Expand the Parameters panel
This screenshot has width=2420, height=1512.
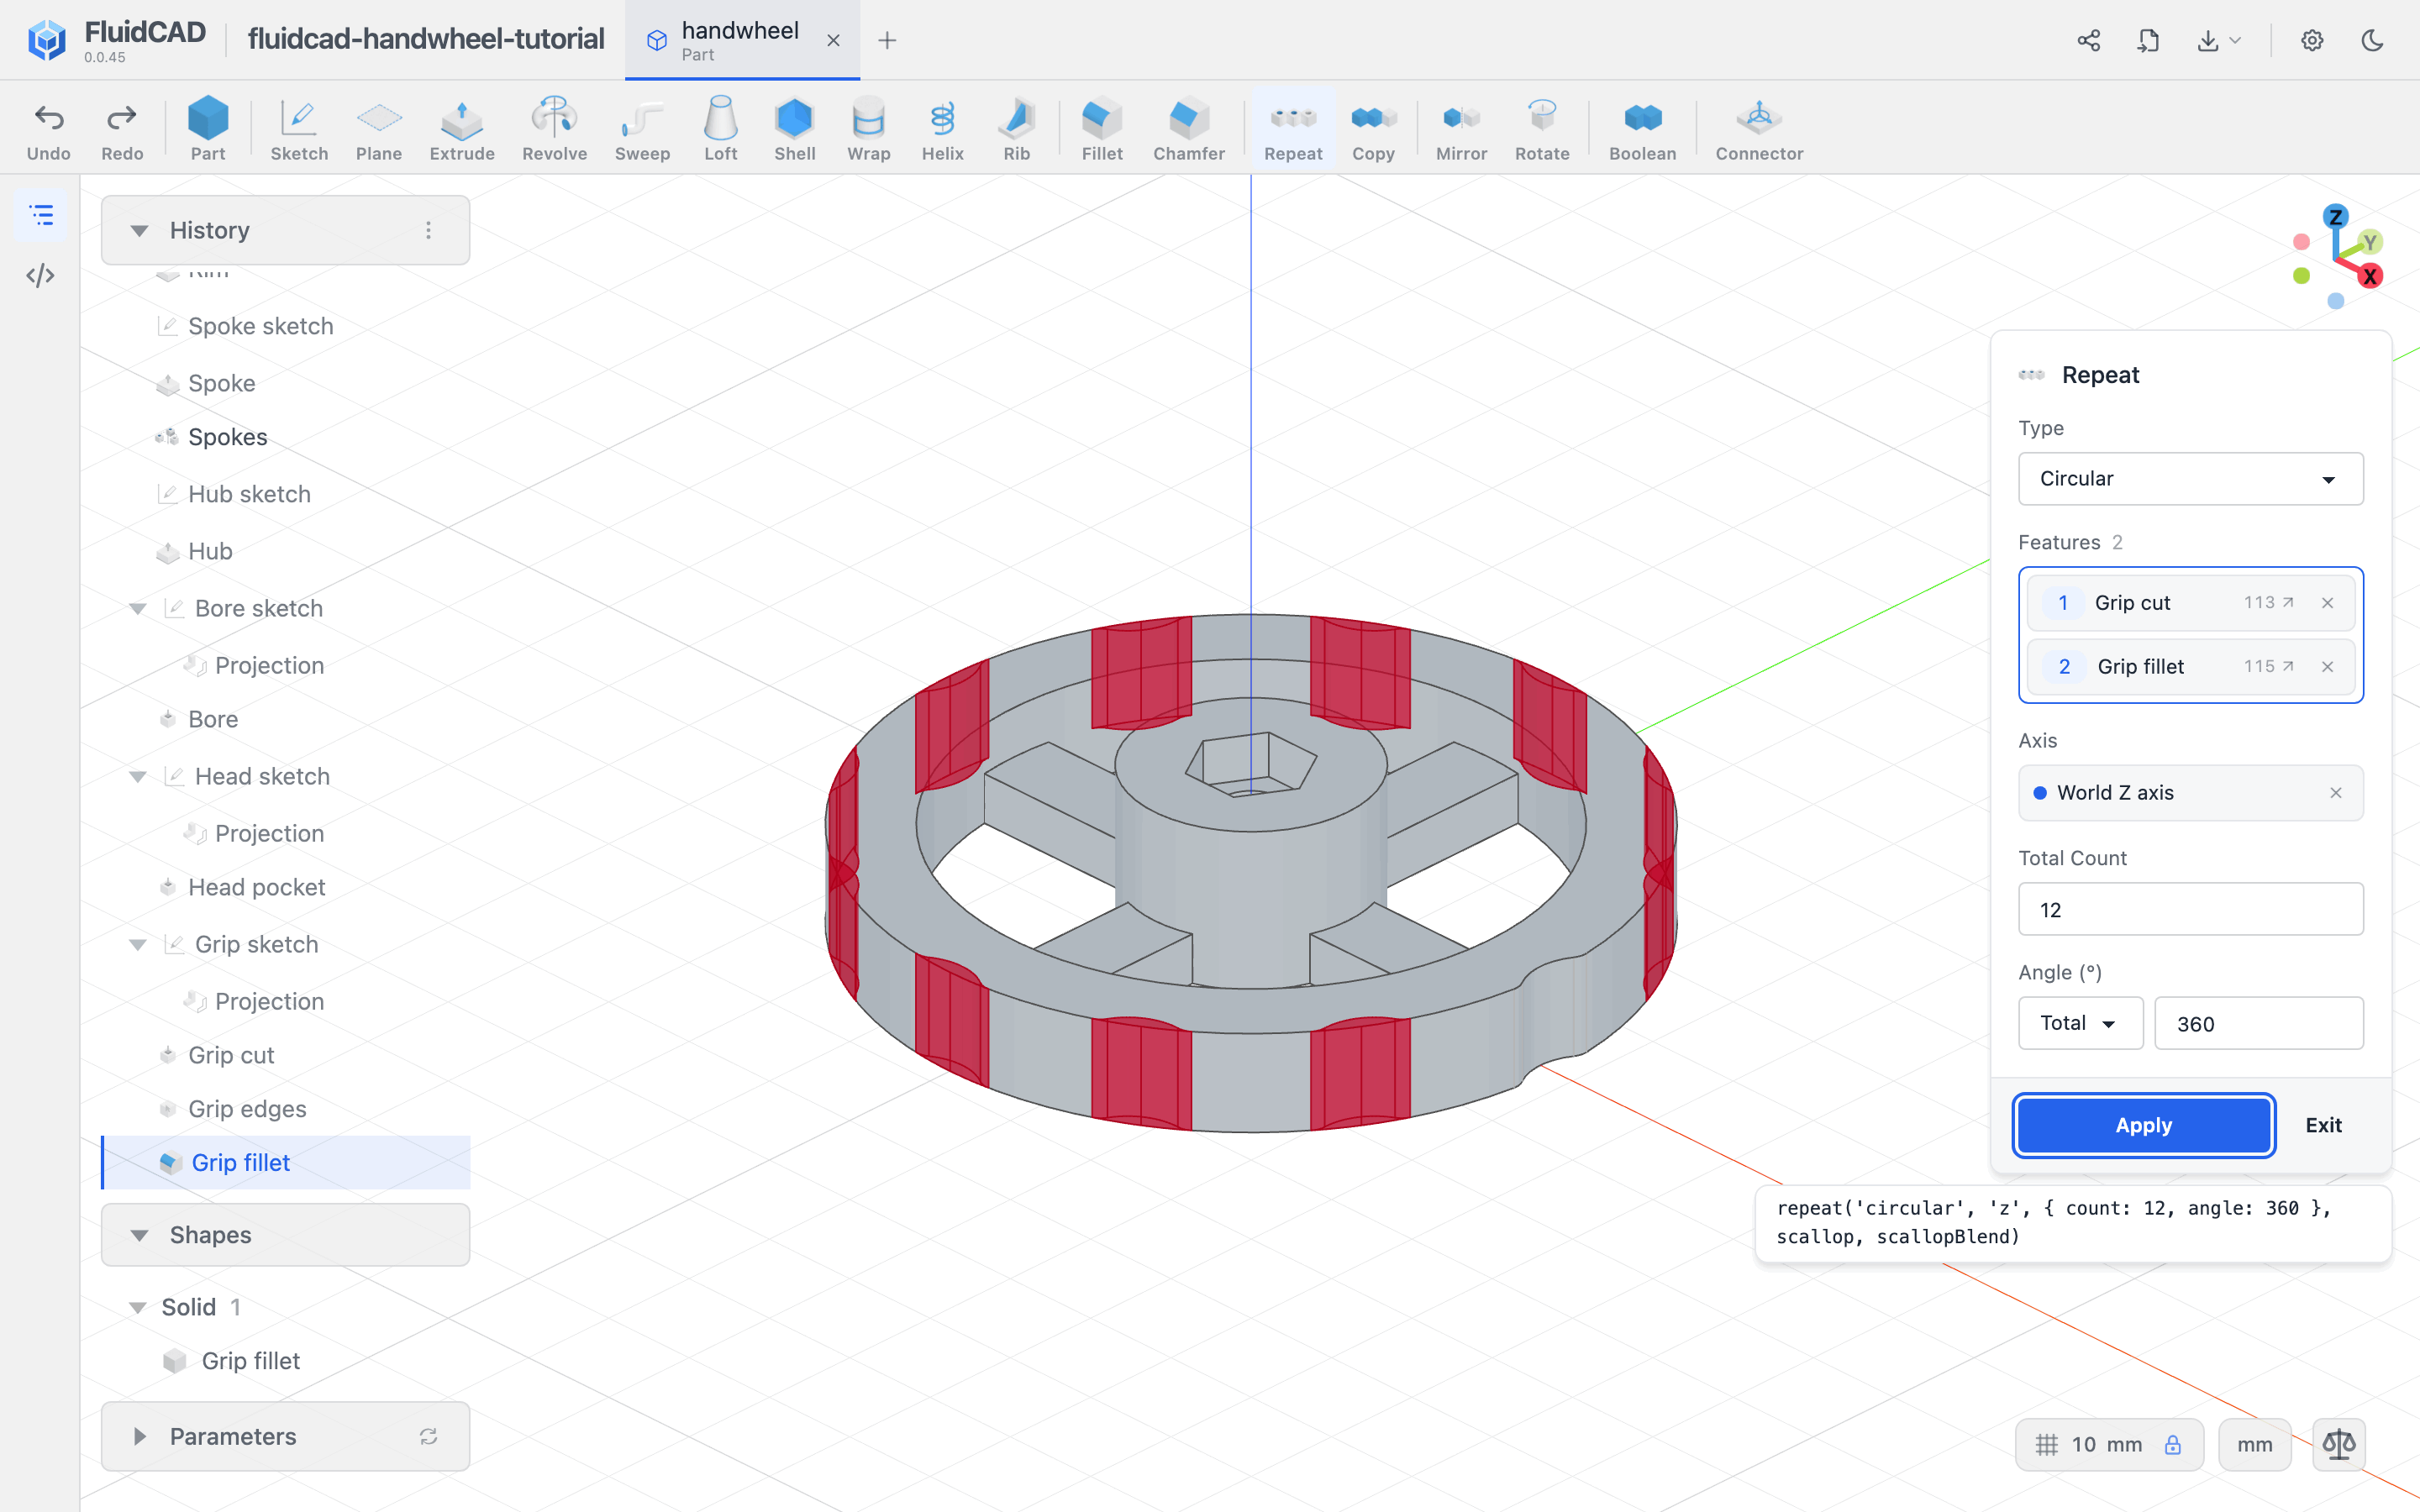(139, 1436)
